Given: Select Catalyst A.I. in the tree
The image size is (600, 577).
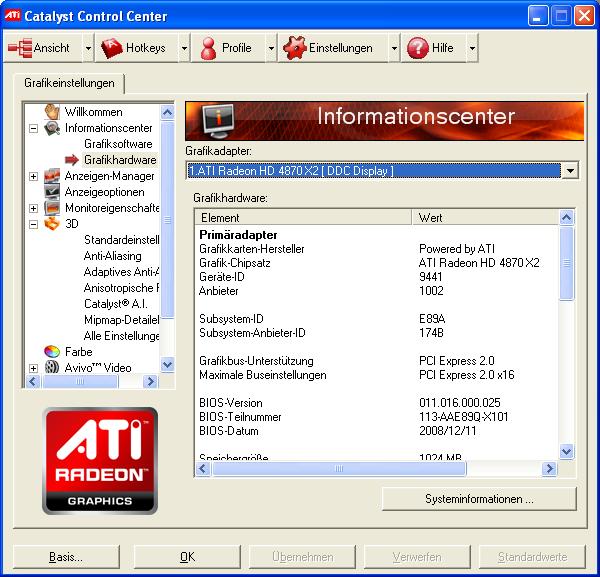Looking at the screenshot, I should [x=116, y=304].
